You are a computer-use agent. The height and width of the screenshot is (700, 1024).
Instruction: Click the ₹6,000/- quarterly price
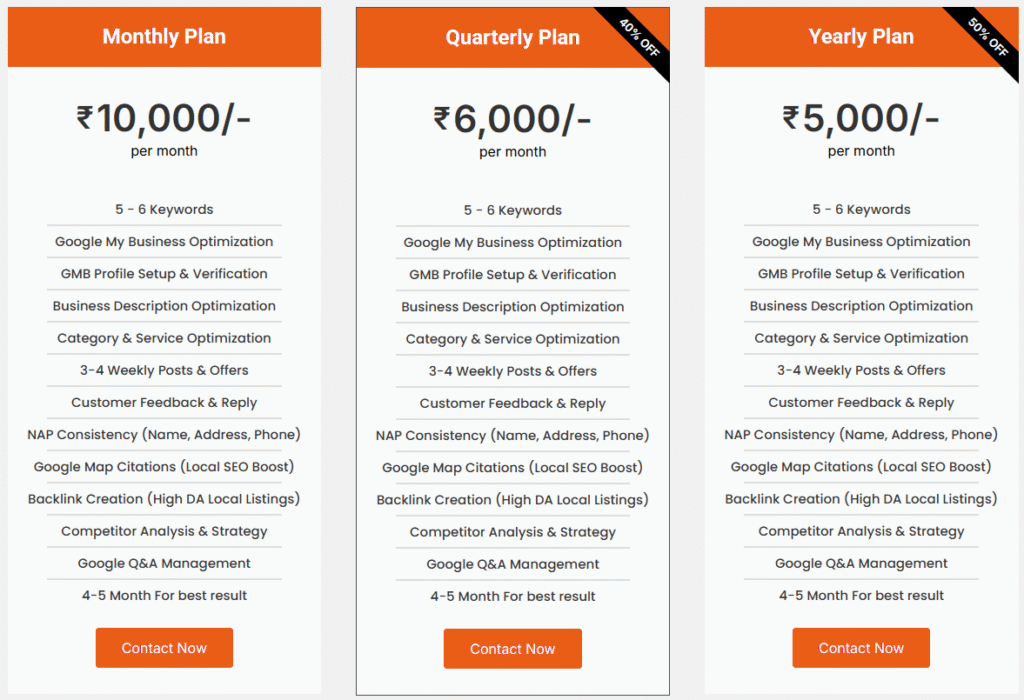pyautogui.click(x=512, y=120)
